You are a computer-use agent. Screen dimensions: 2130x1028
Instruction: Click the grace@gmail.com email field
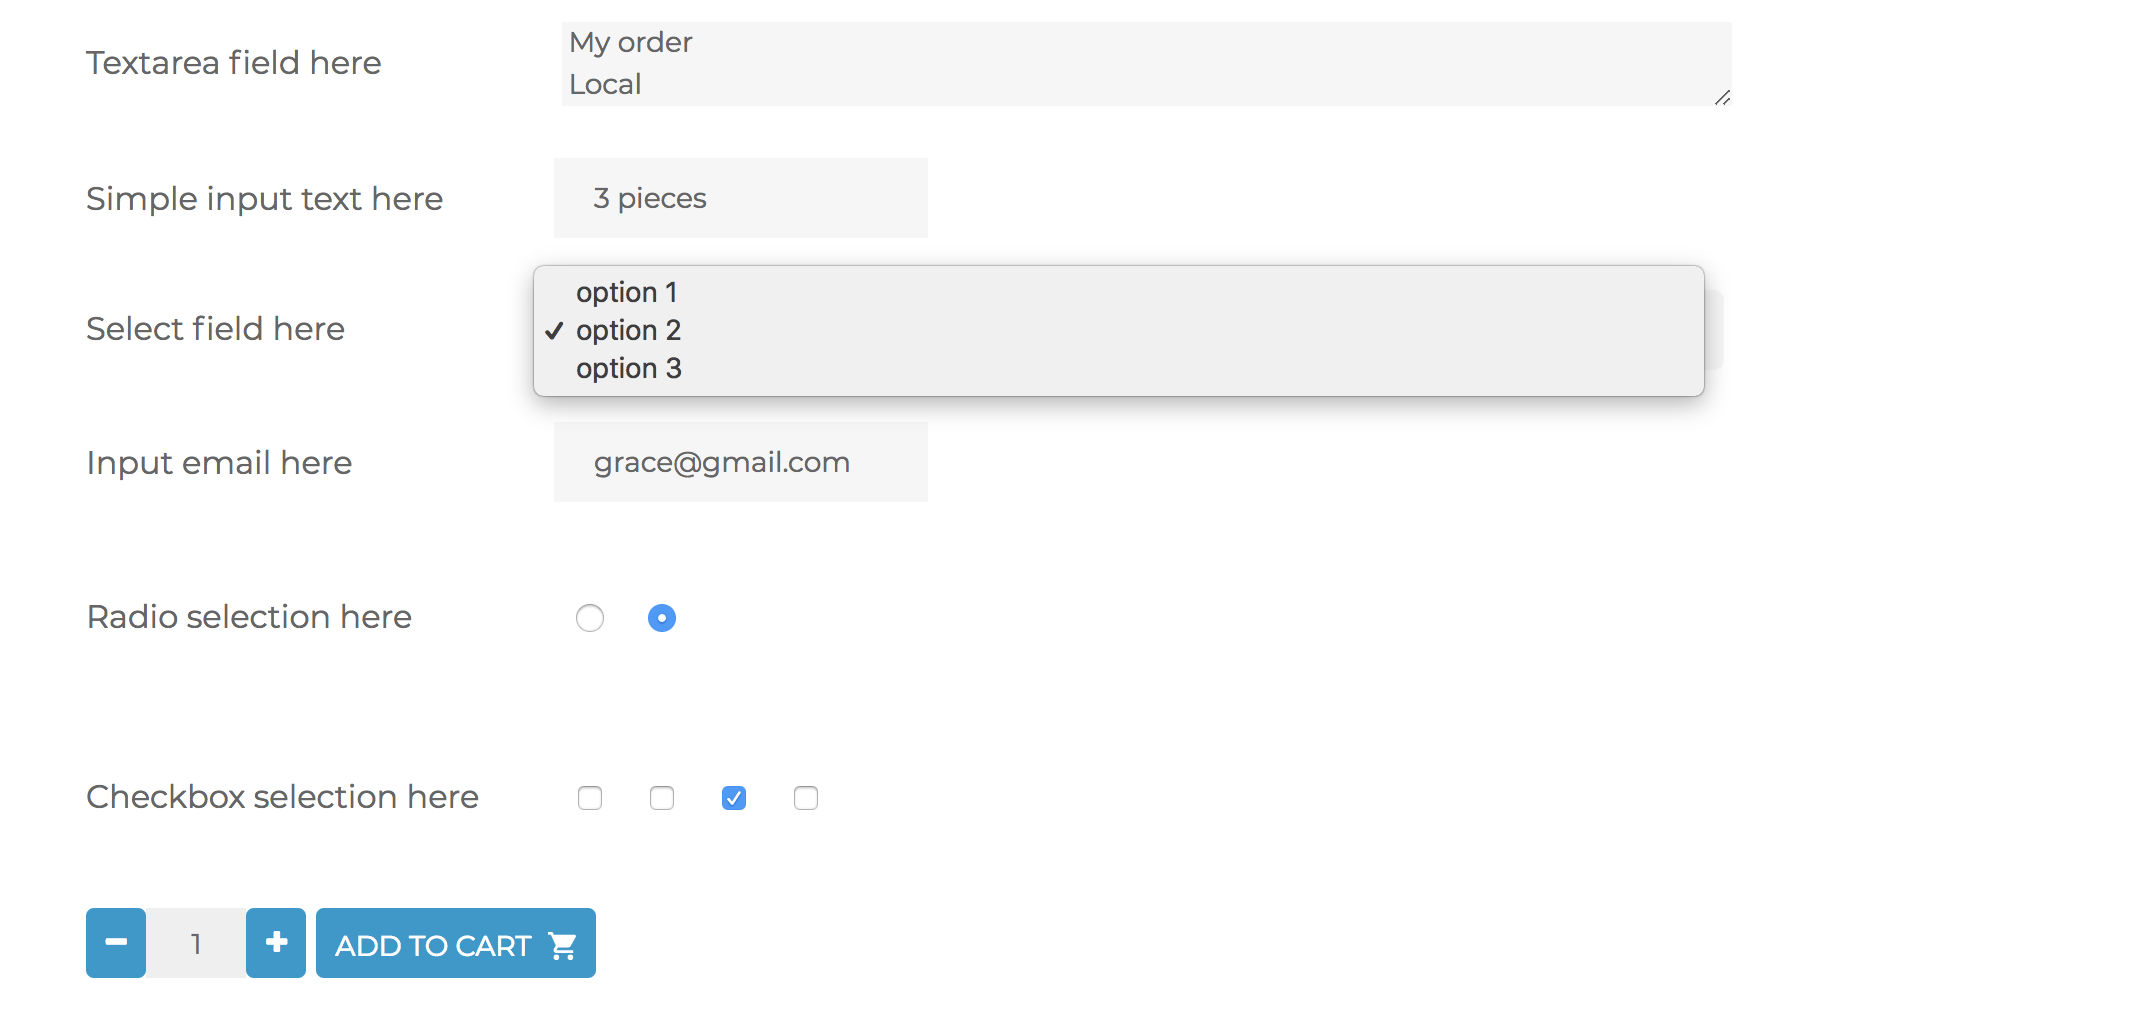tap(741, 462)
